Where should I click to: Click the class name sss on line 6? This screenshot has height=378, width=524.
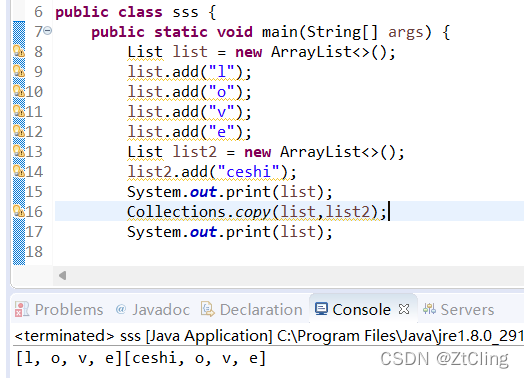[185, 12]
